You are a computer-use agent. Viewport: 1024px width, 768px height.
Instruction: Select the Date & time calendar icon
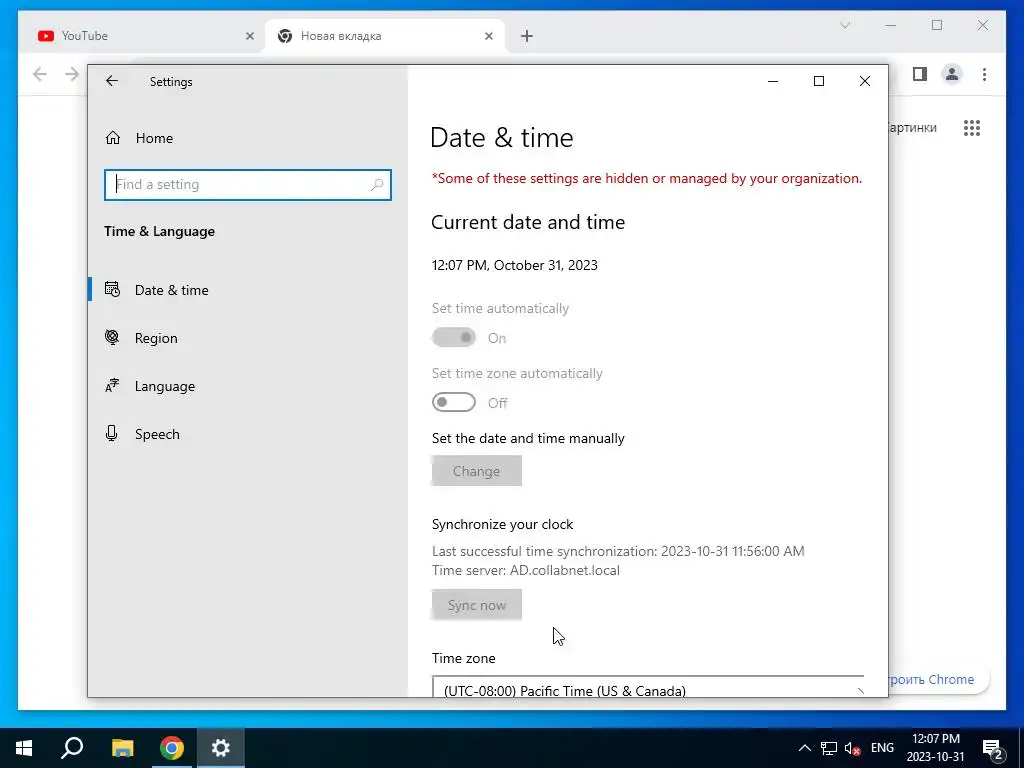[112, 289]
